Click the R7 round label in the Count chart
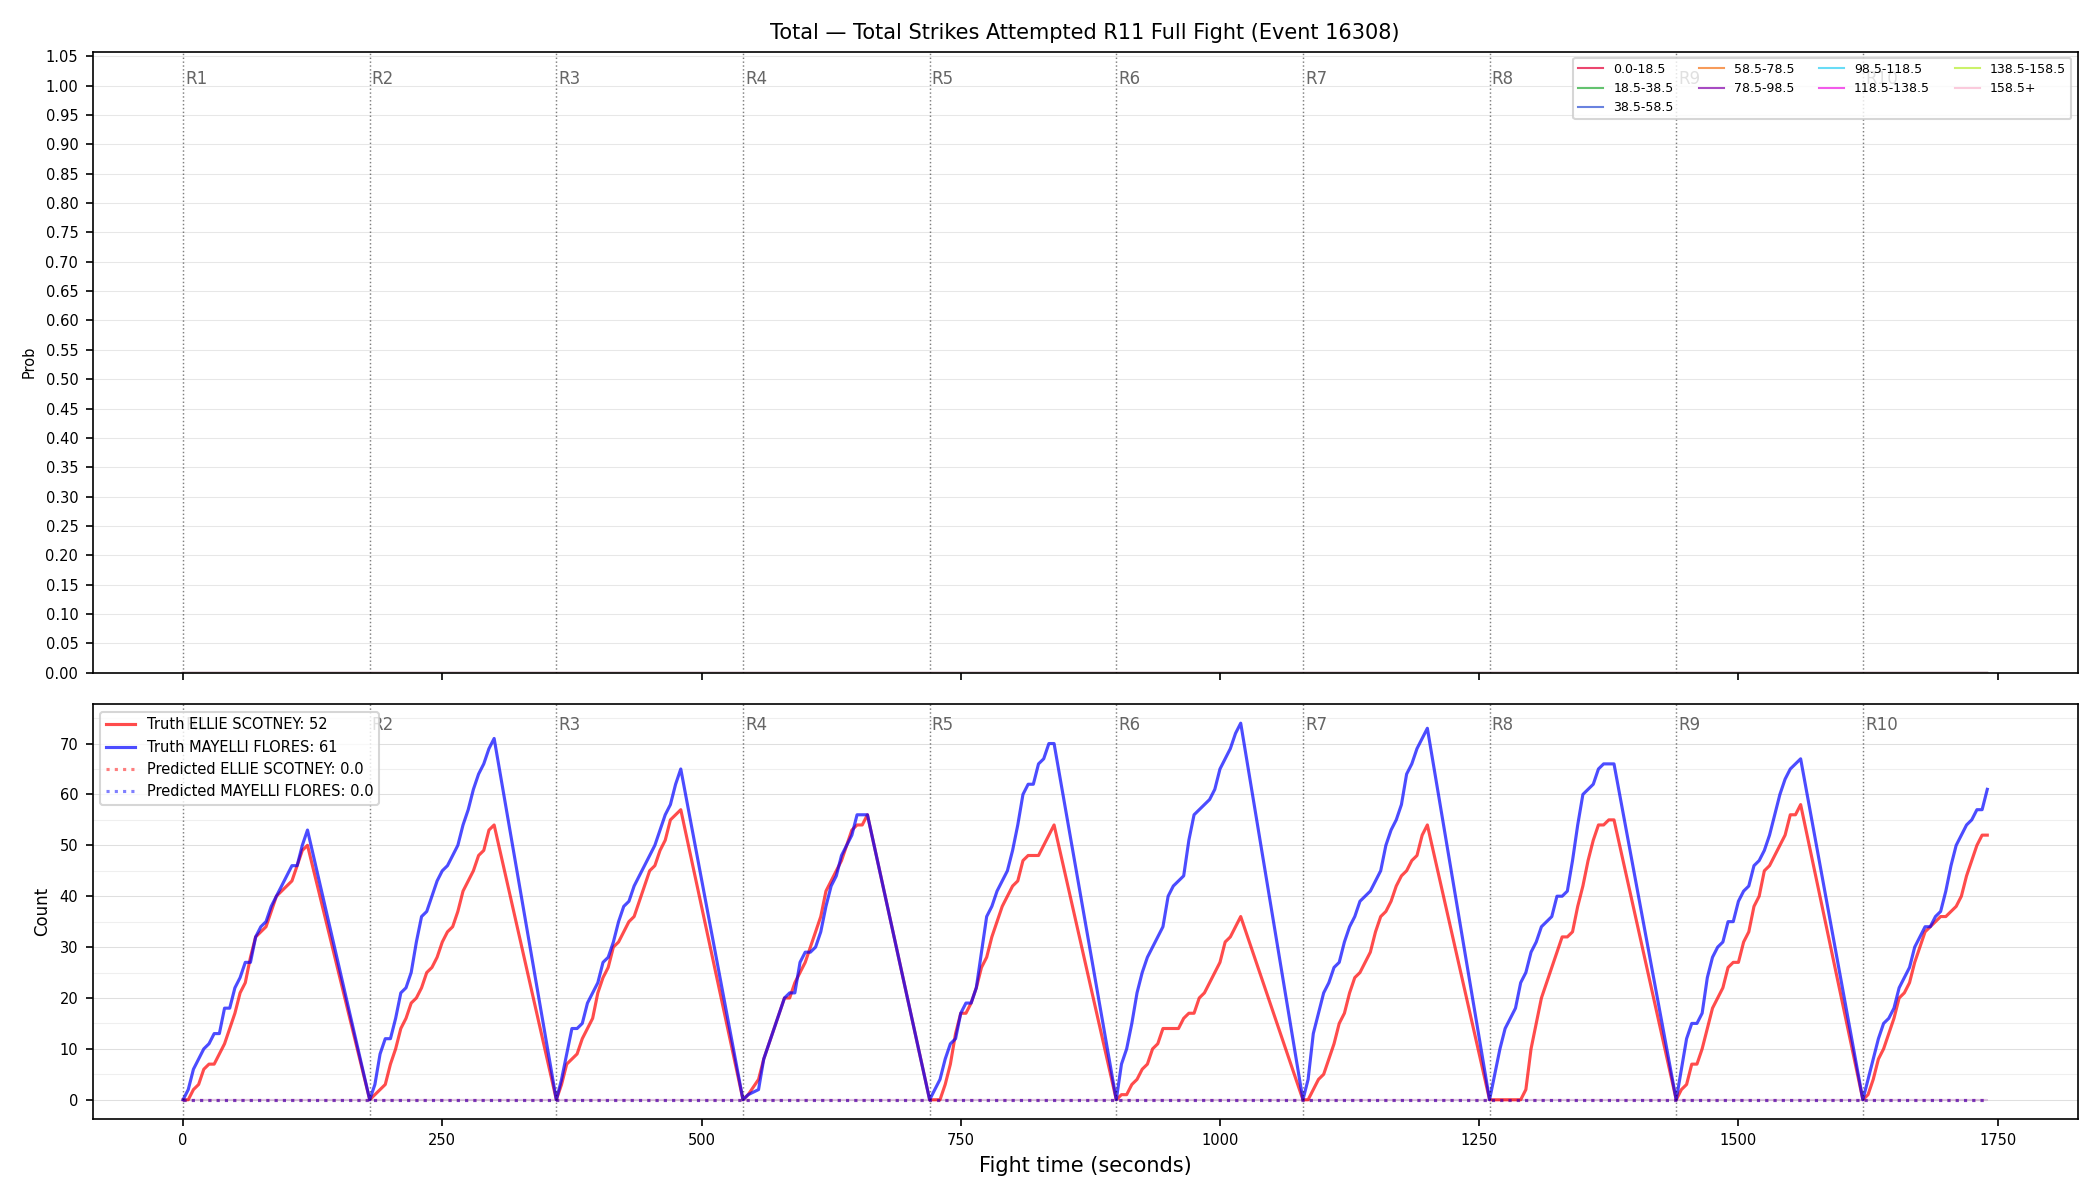This screenshot has width=2100, height=1200. point(1316,724)
